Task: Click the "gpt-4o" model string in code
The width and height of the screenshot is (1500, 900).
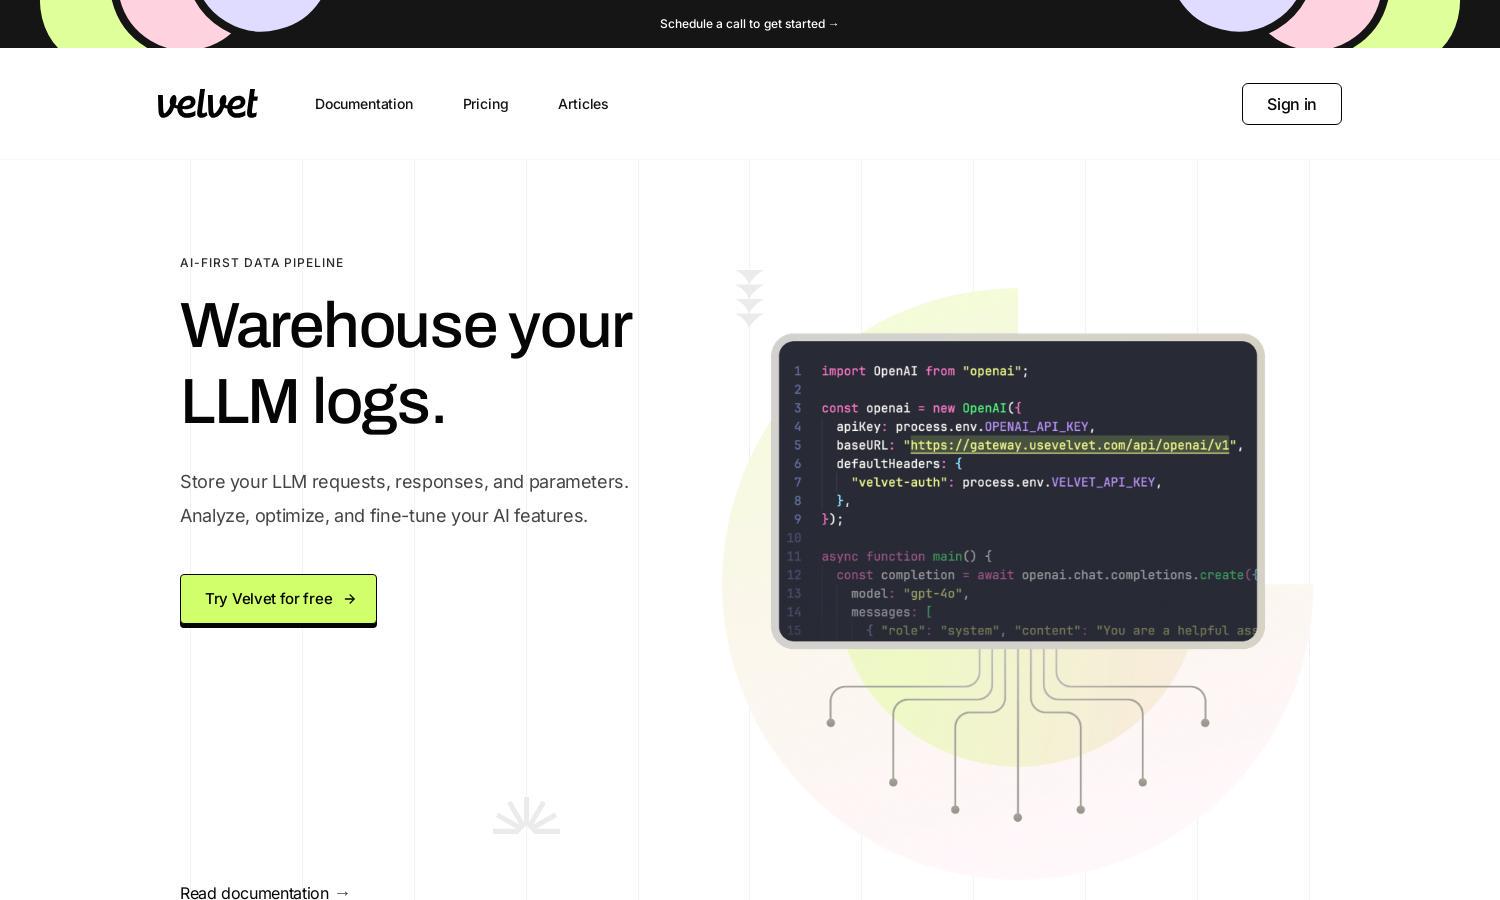Action: [x=933, y=593]
